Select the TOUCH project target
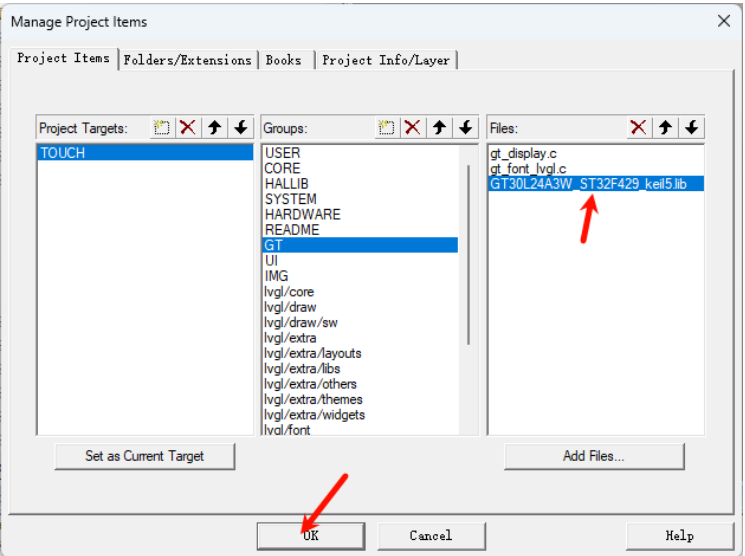This screenshot has width=745, height=556. click(145, 153)
